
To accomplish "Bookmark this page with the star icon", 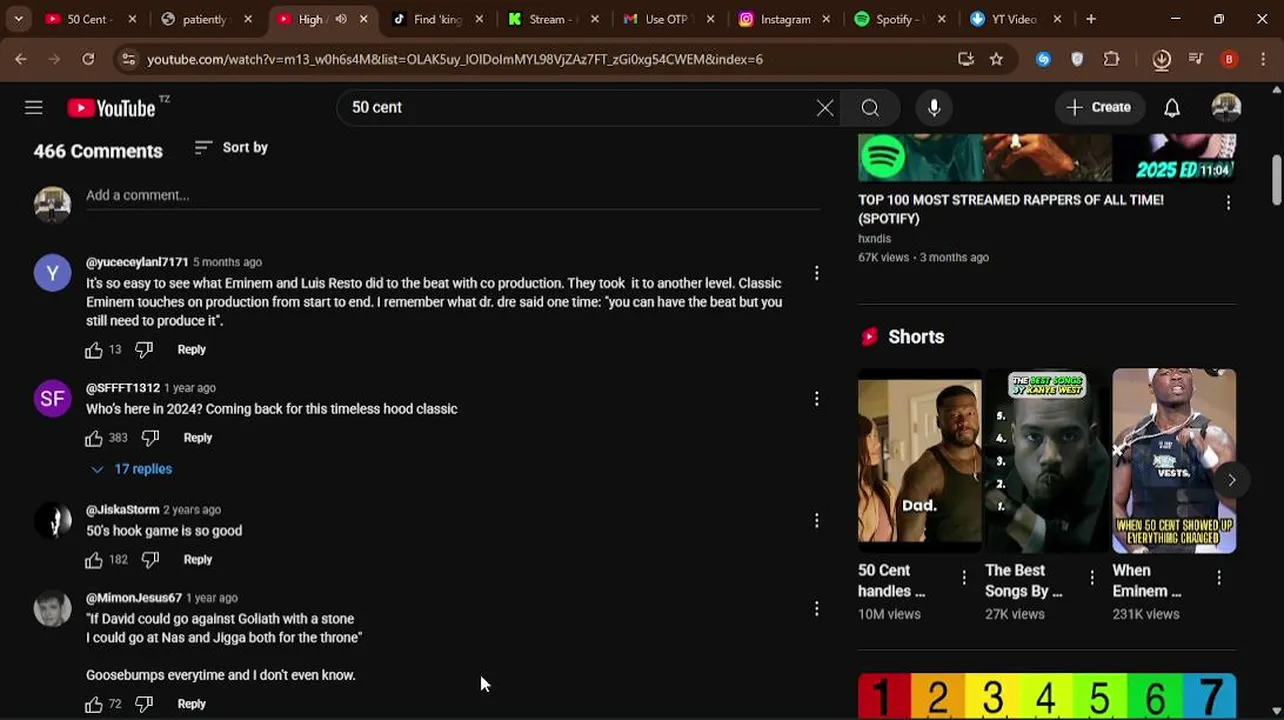I will [x=996, y=60].
